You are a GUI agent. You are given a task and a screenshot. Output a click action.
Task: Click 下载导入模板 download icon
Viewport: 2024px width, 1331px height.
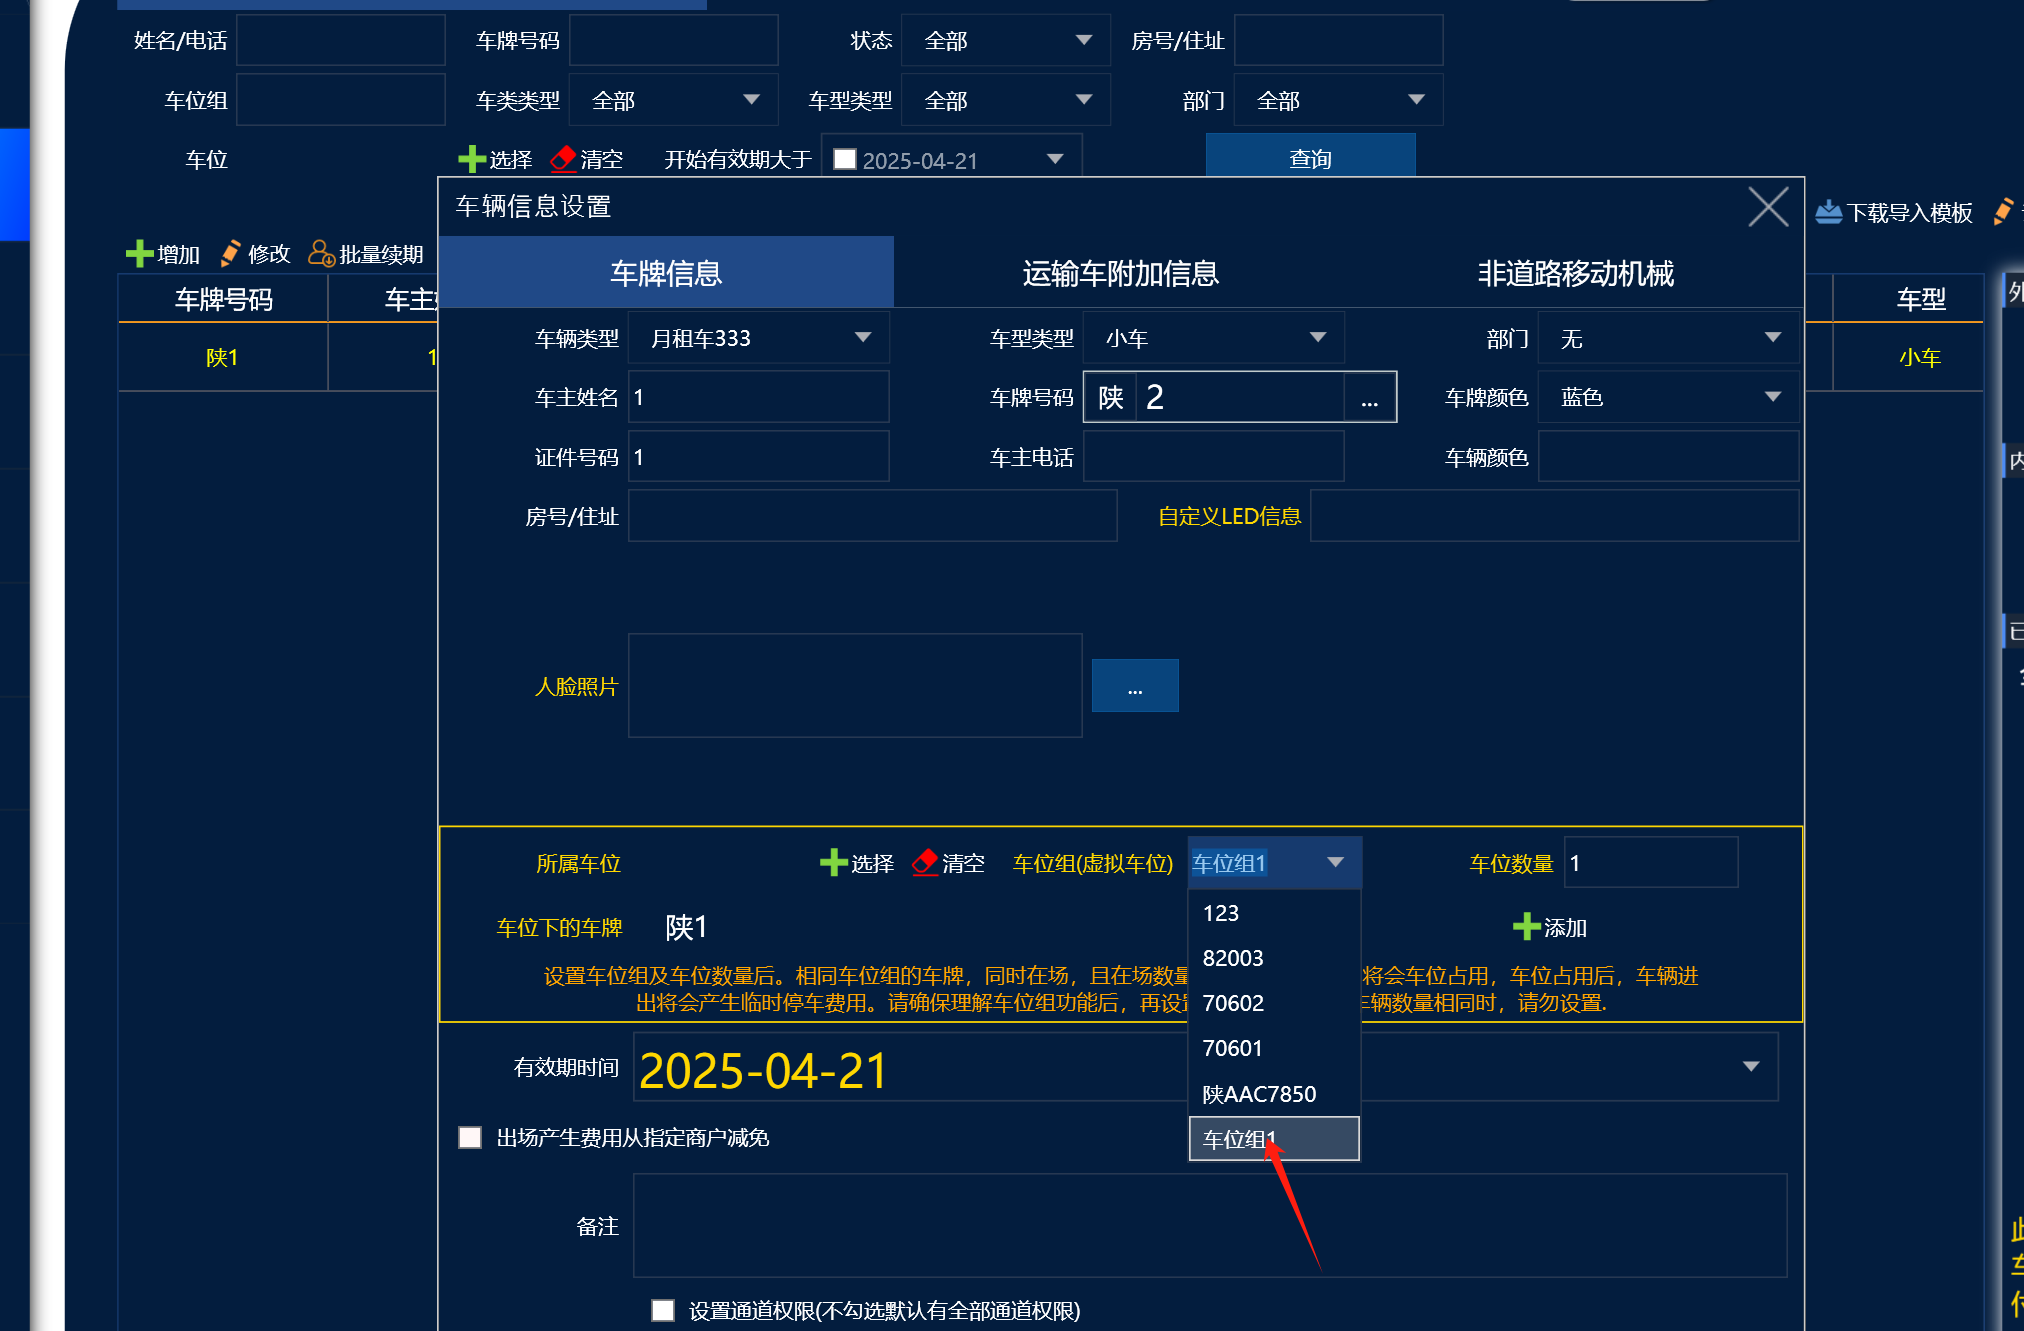coord(1828,212)
